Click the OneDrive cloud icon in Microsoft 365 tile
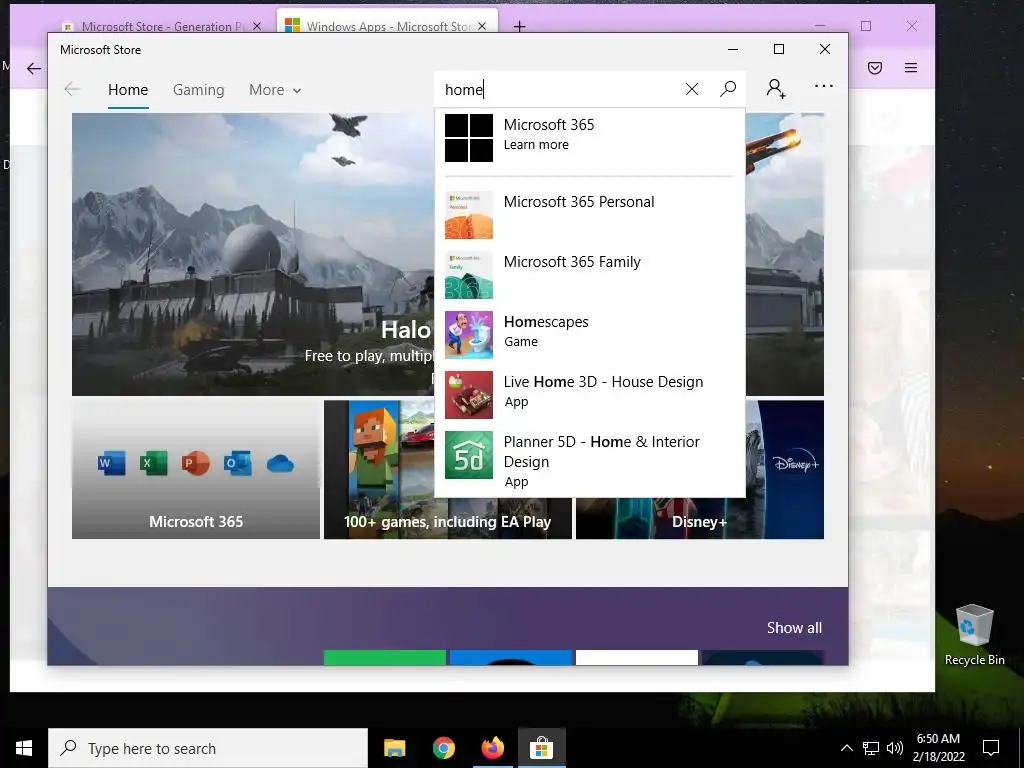This screenshot has width=1024, height=768. tap(280, 464)
